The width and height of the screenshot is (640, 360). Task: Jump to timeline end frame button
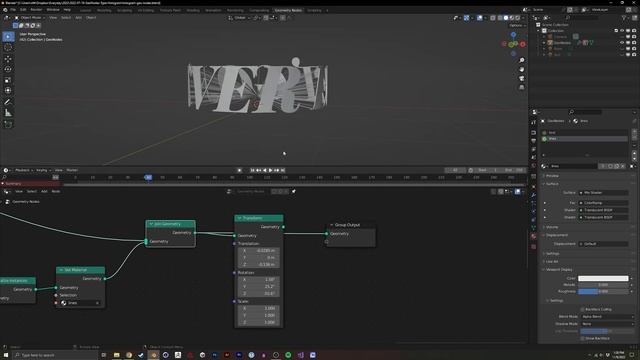coord(283,170)
